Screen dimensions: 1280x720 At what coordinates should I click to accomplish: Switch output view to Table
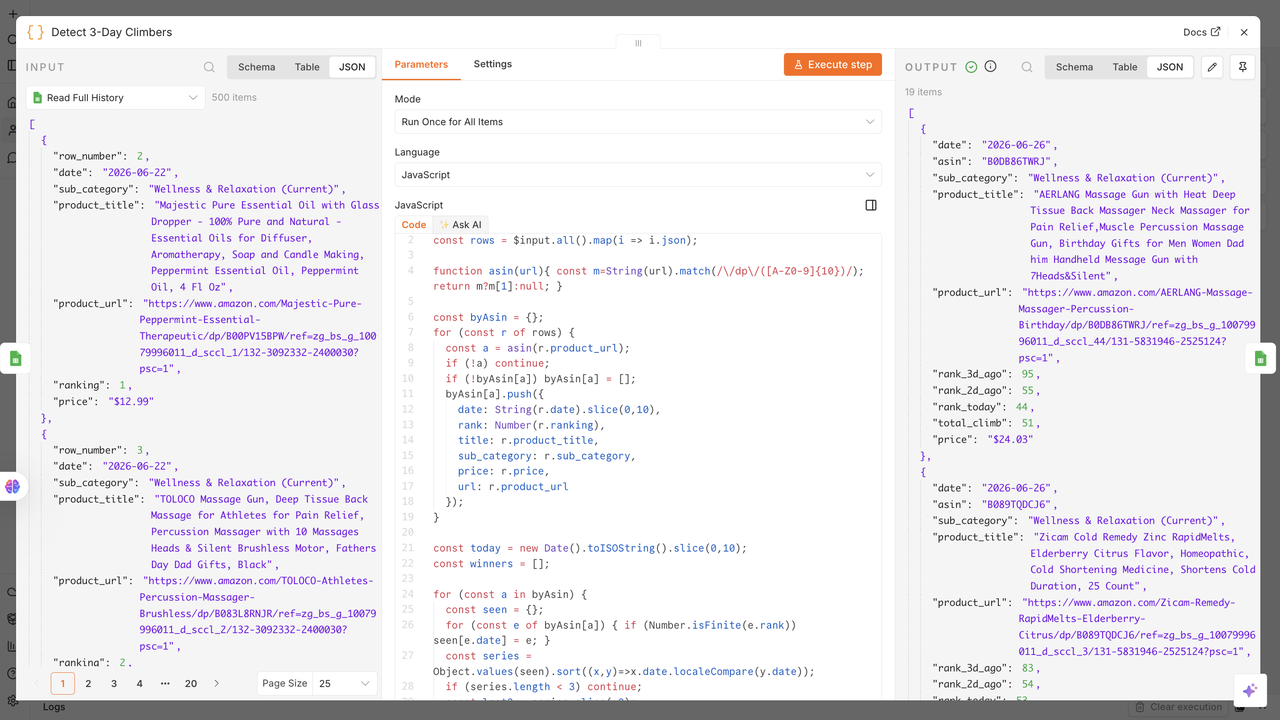pos(1125,67)
